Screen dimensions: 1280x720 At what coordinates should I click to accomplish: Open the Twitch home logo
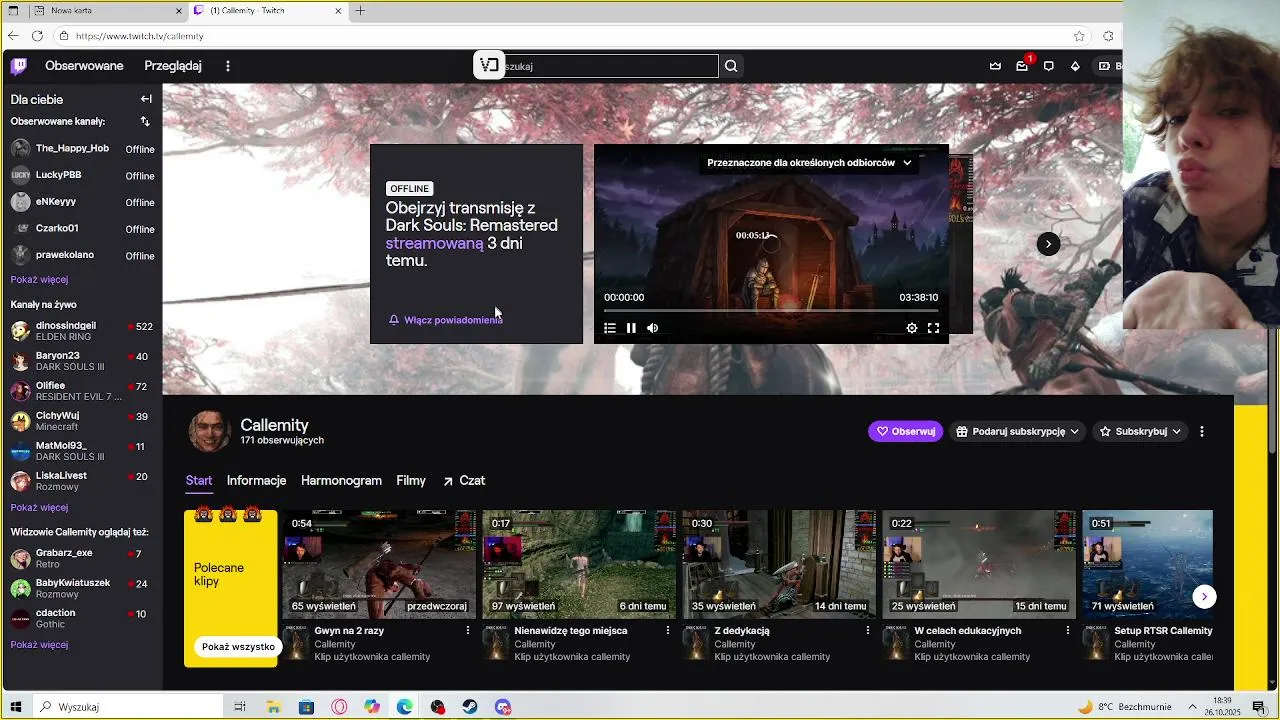(19, 66)
